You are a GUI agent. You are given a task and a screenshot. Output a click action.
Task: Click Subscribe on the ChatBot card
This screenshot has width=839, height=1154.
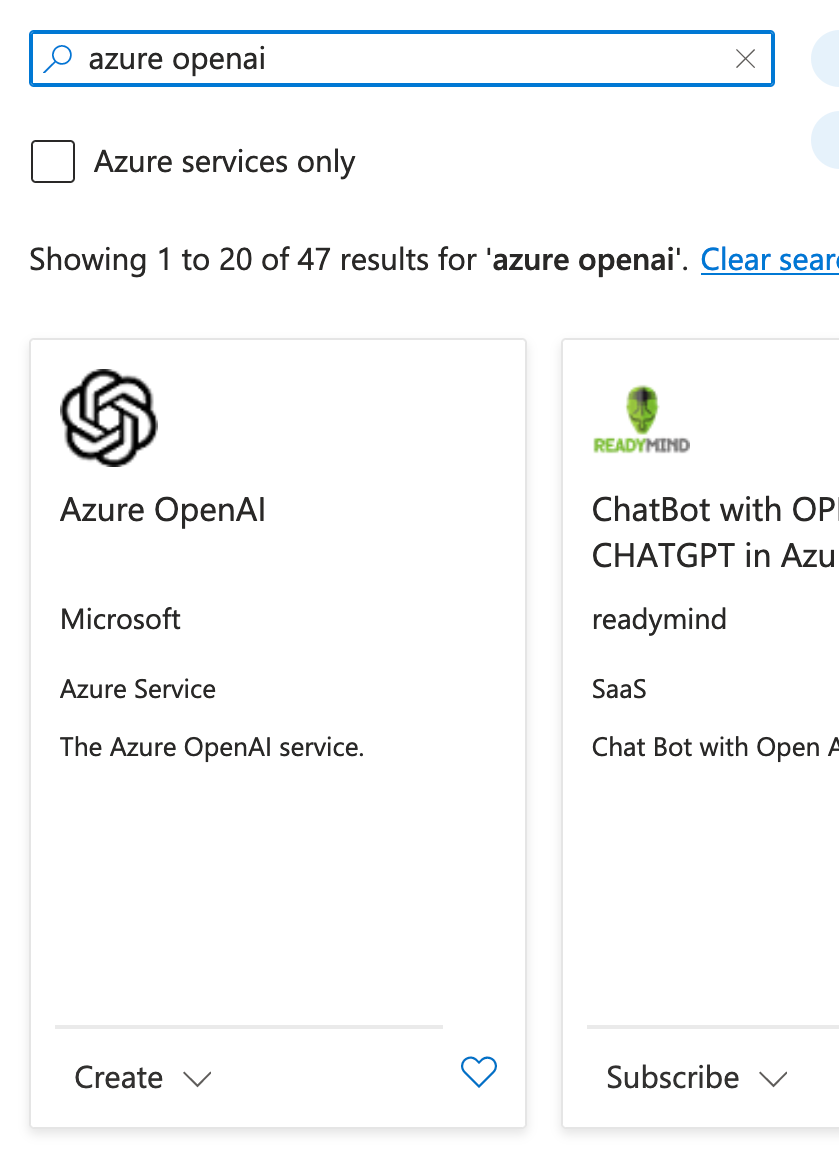(673, 1077)
